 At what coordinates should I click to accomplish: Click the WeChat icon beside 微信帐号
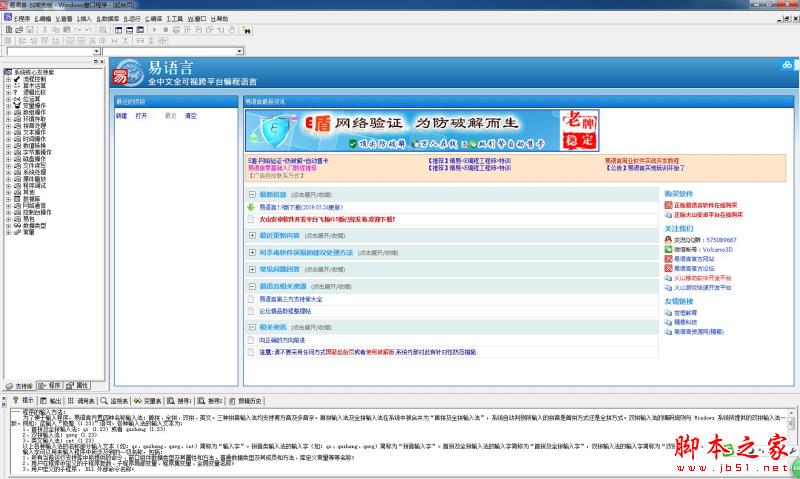click(668, 249)
